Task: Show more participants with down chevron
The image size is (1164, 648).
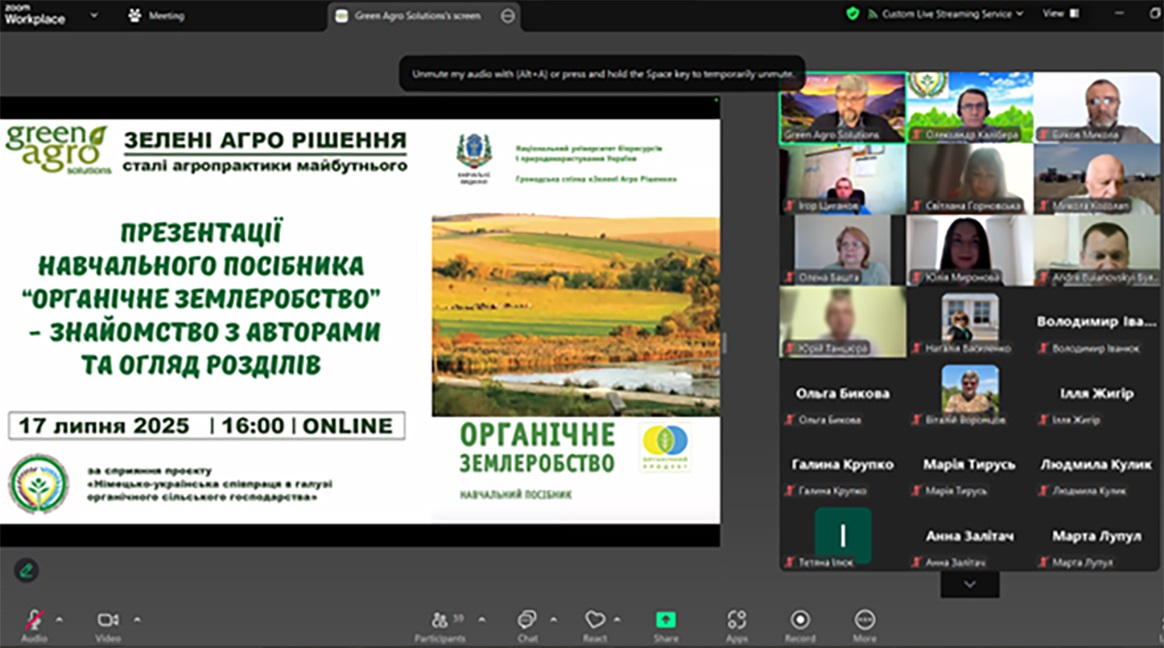Action: coord(969,584)
